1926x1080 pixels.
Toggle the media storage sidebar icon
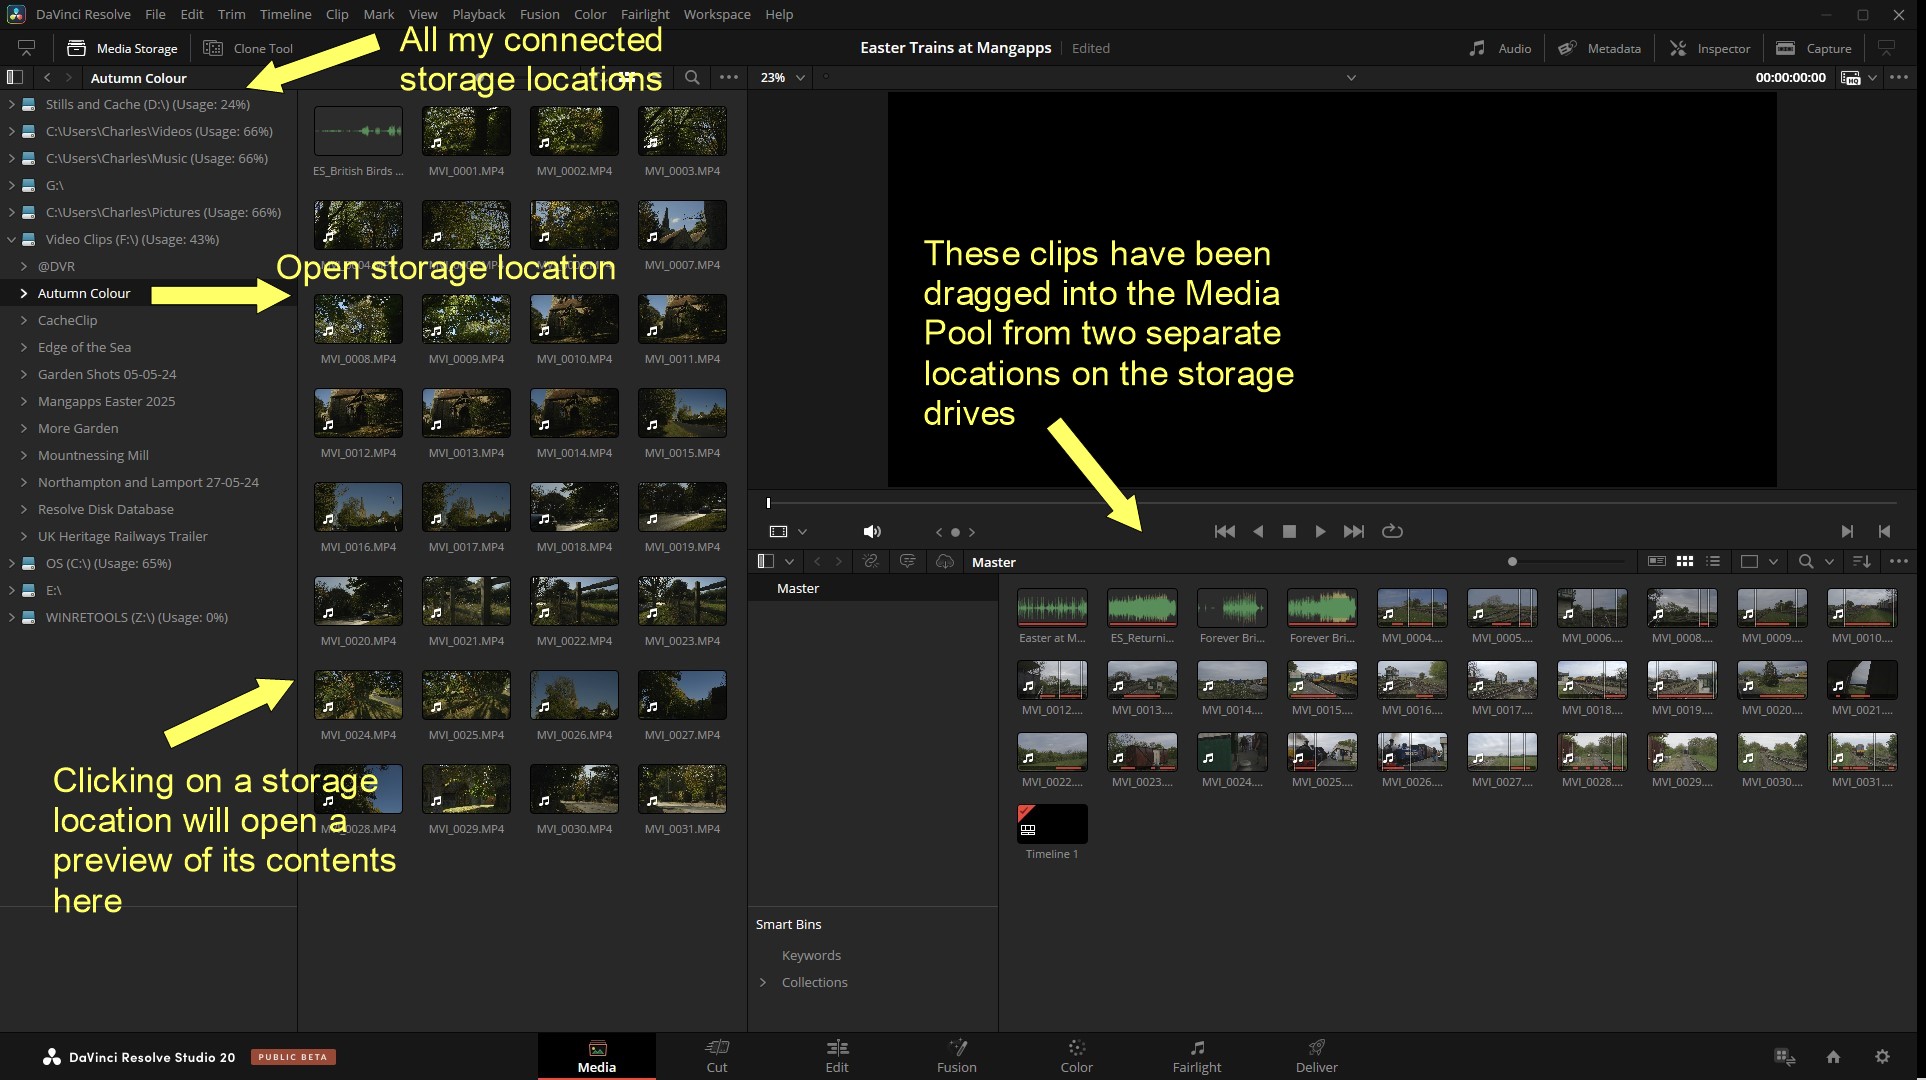coord(15,77)
